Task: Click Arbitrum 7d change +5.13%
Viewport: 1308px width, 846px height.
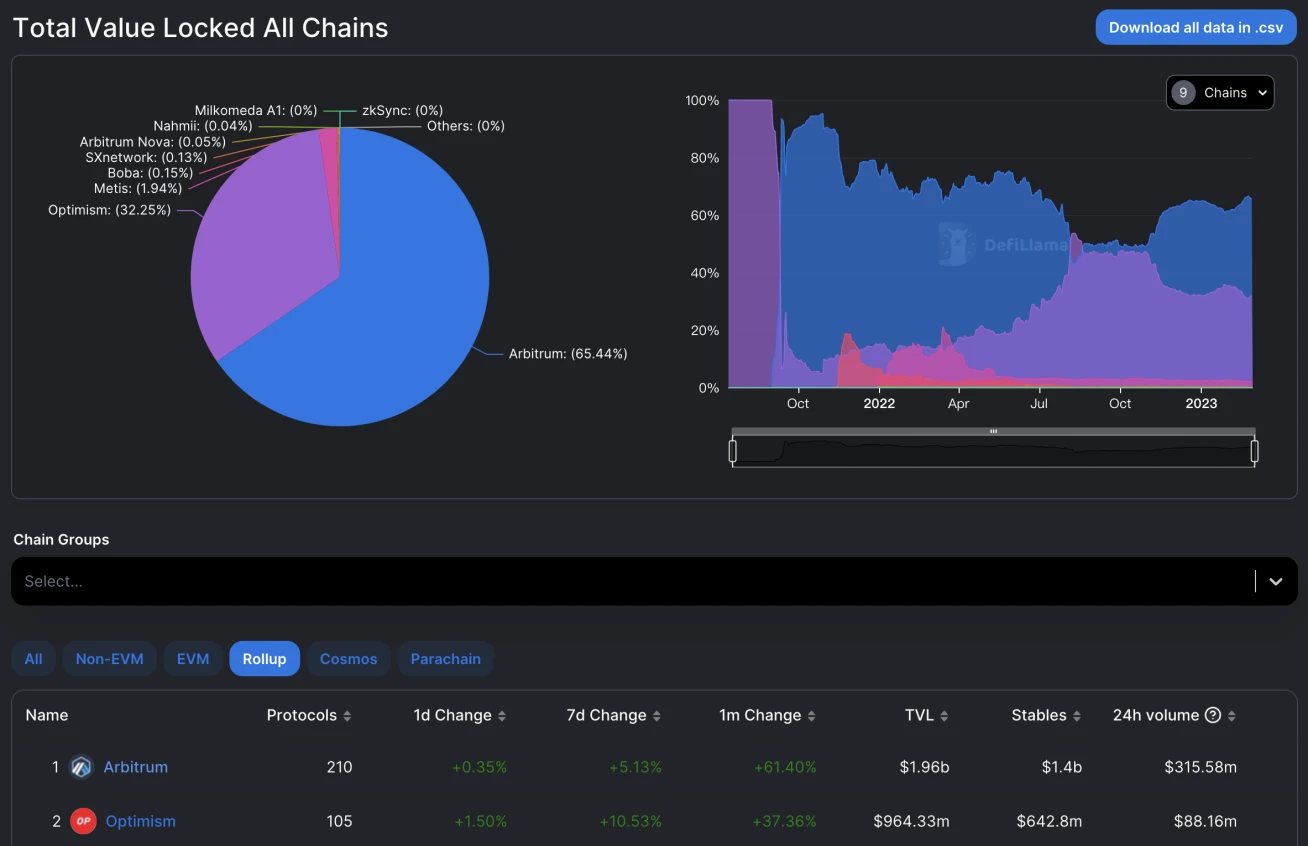Action: (x=635, y=767)
